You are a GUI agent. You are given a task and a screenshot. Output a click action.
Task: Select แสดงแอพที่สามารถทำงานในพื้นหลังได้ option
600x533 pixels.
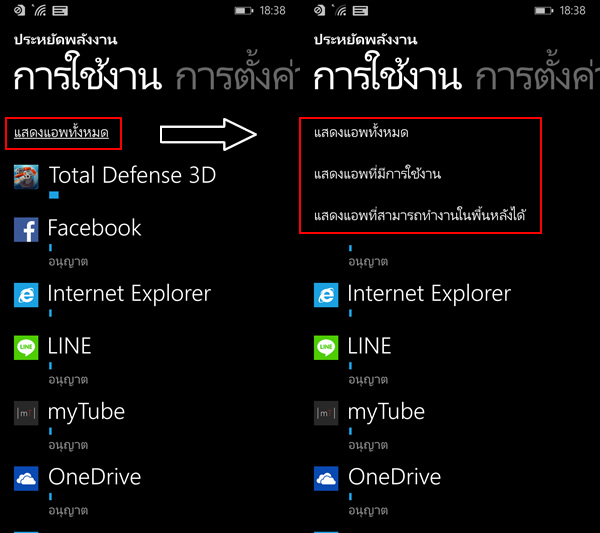(420, 215)
